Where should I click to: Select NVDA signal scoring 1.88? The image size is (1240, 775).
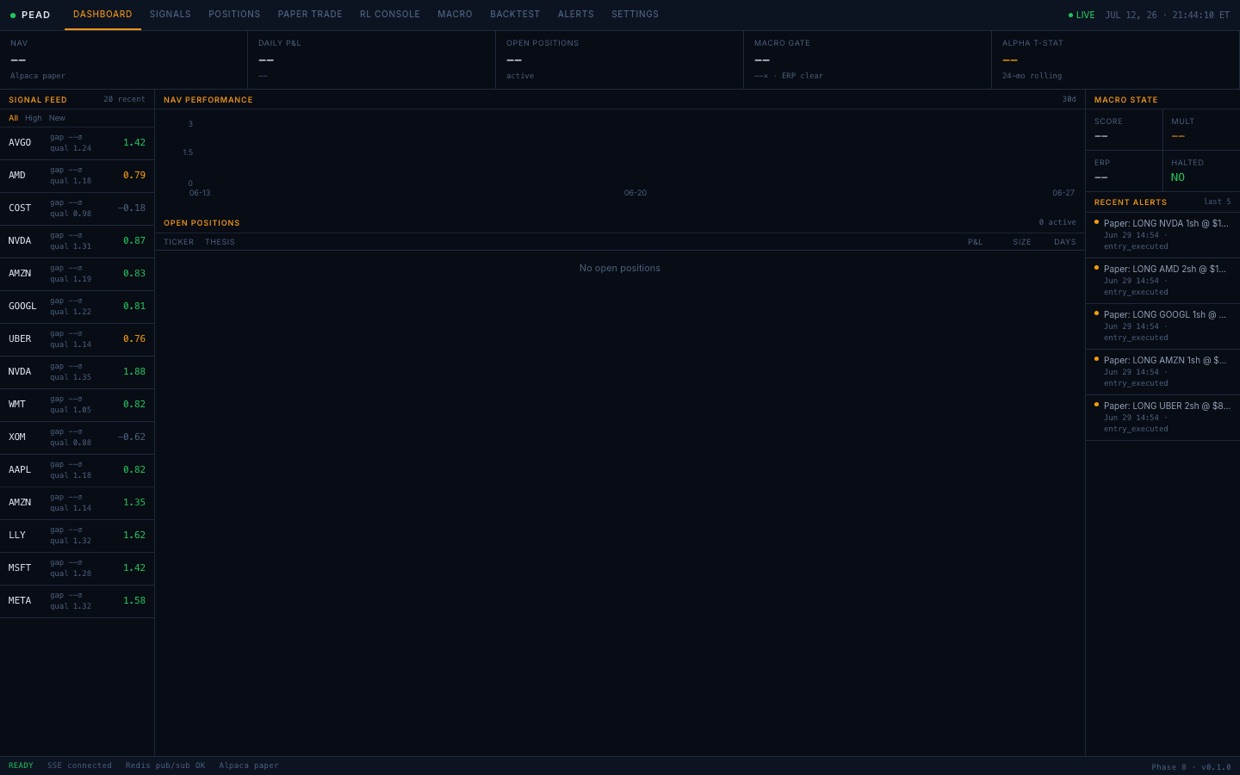(x=77, y=372)
